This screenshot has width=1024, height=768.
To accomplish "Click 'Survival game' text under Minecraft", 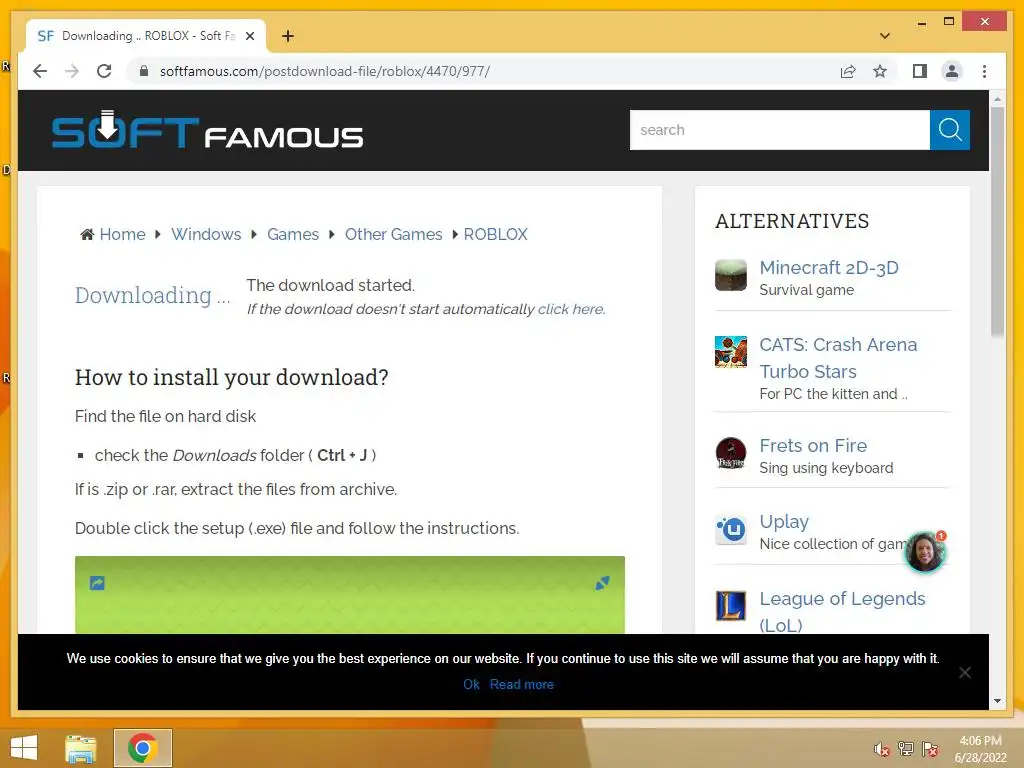I will (806, 290).
